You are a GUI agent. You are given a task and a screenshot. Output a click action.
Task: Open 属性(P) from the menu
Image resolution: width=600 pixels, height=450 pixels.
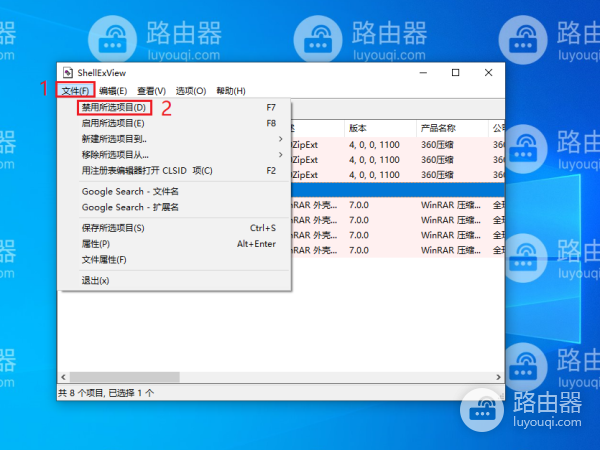[x=176, y=244]
